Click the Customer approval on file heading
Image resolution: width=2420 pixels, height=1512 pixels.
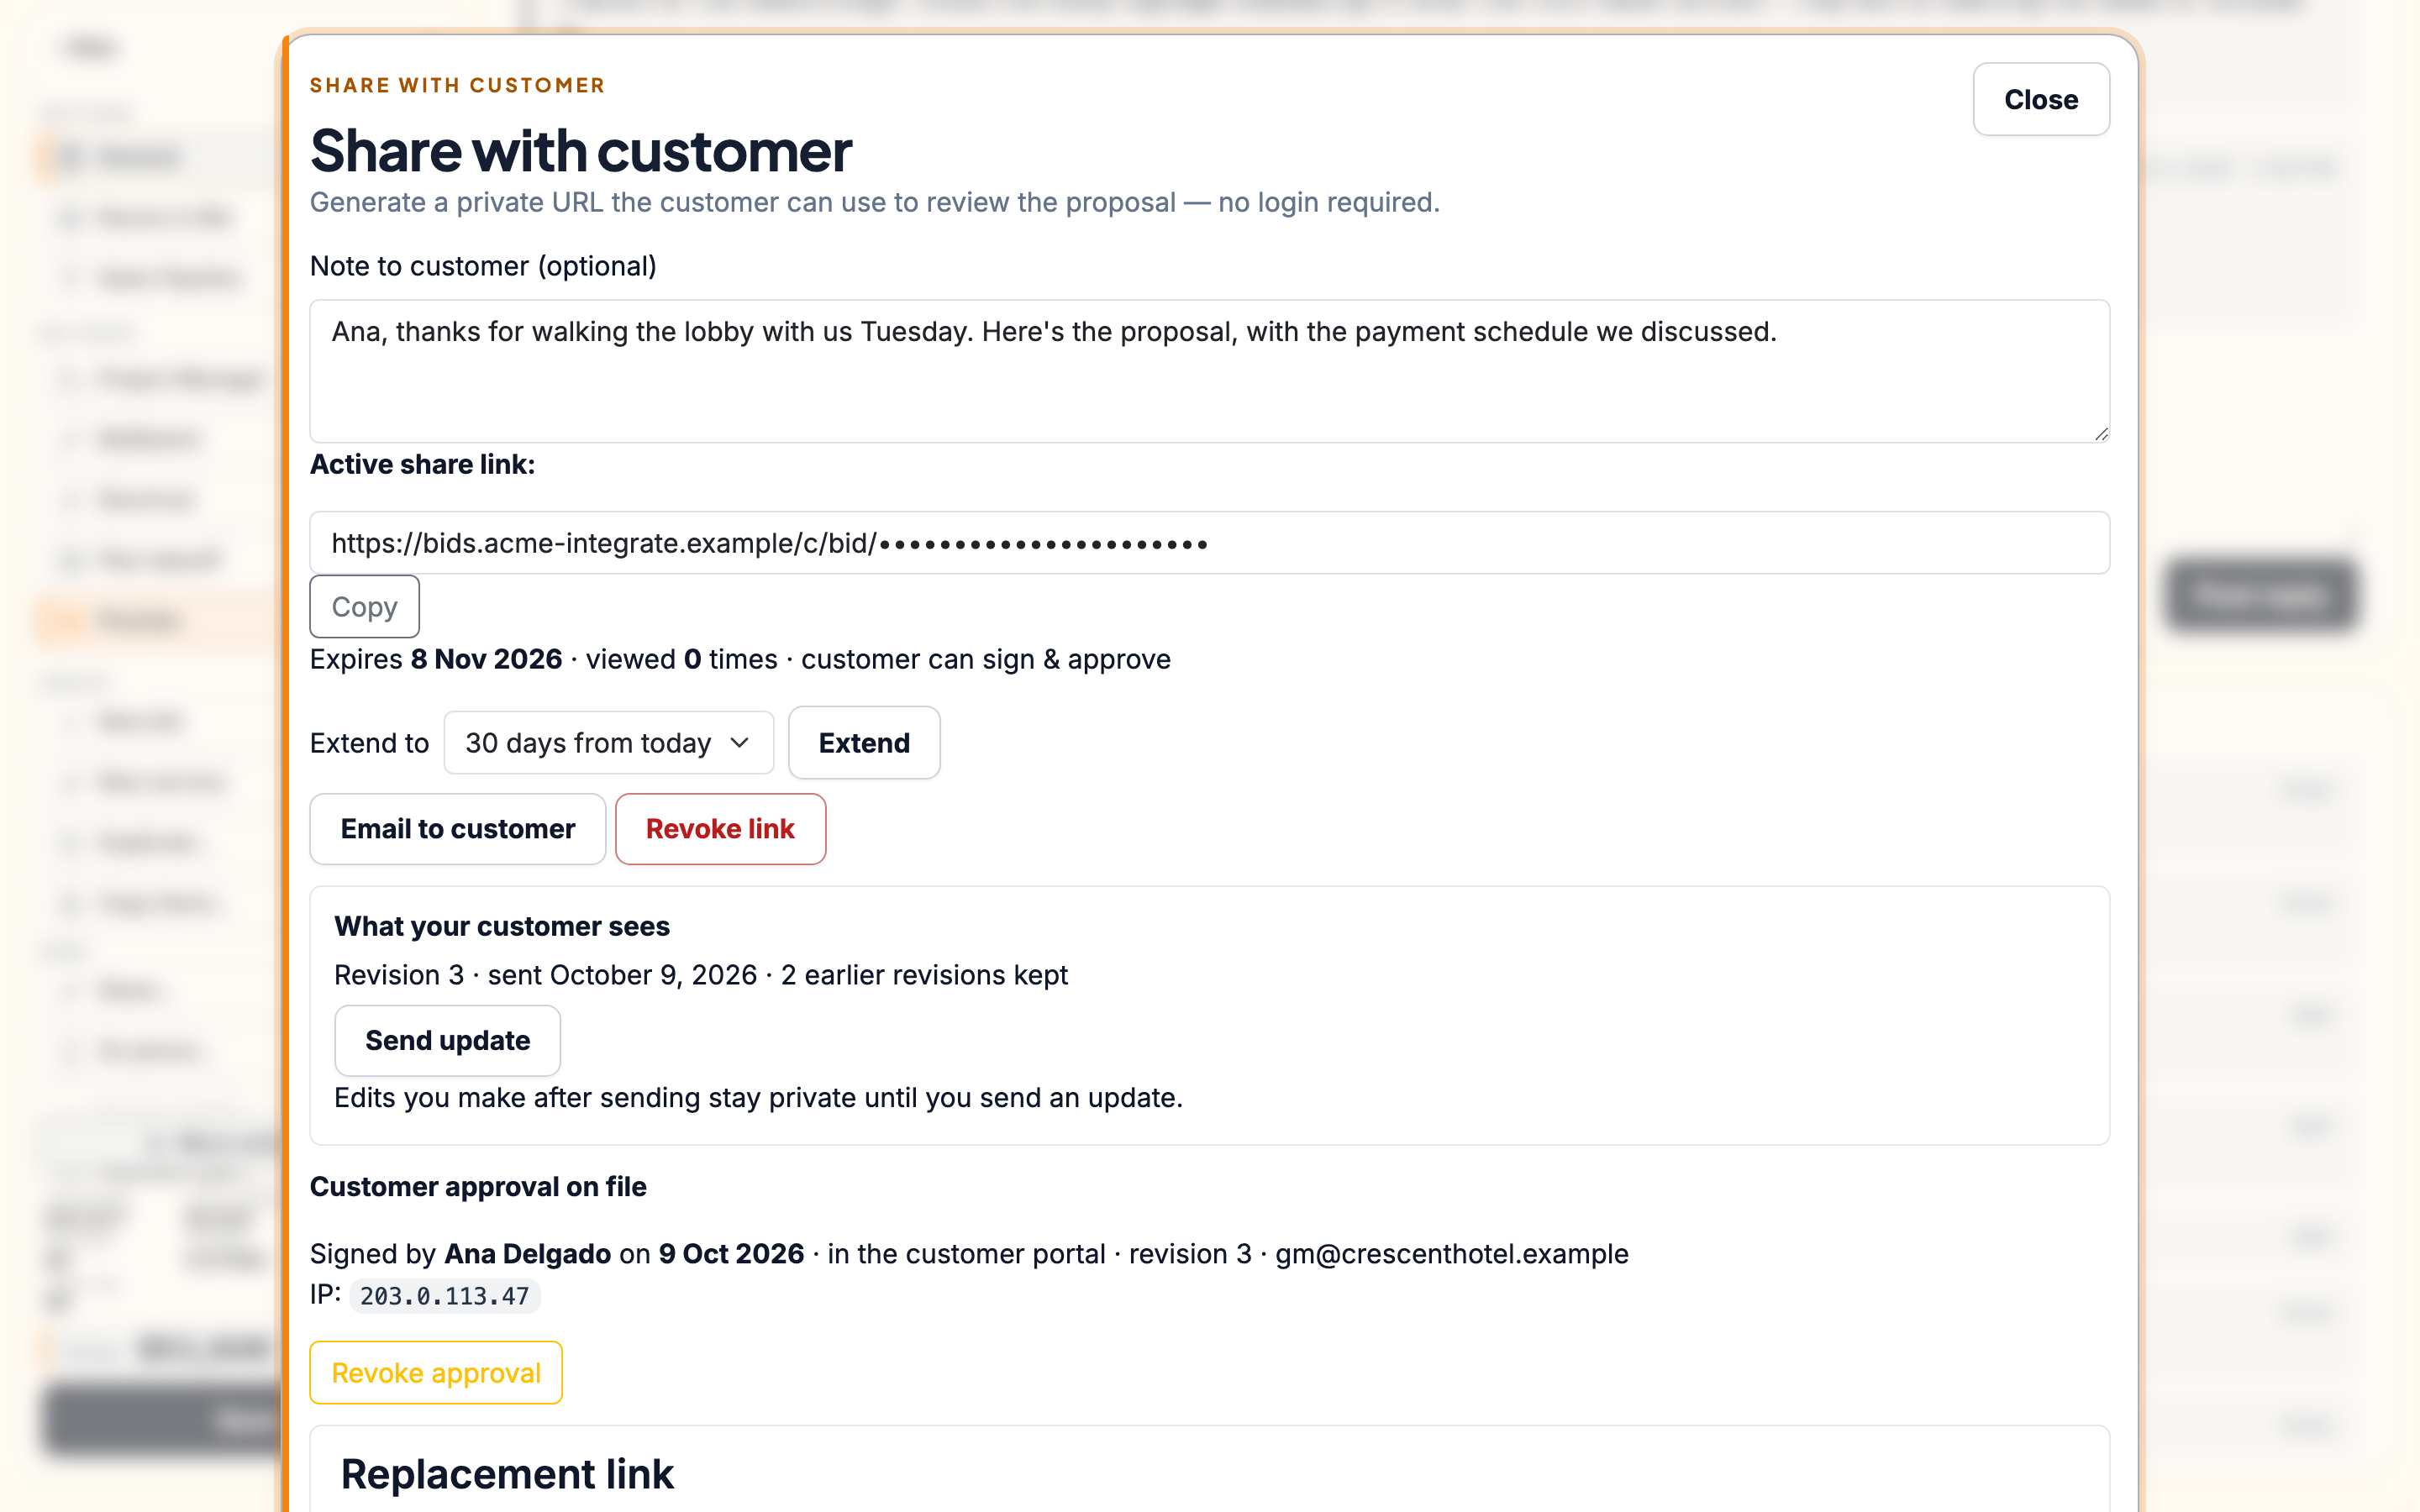(478, 1187)
